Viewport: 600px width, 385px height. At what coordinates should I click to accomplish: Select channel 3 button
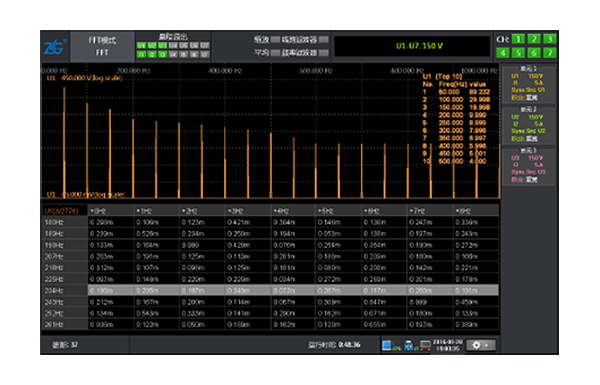(x=549, y=39)
